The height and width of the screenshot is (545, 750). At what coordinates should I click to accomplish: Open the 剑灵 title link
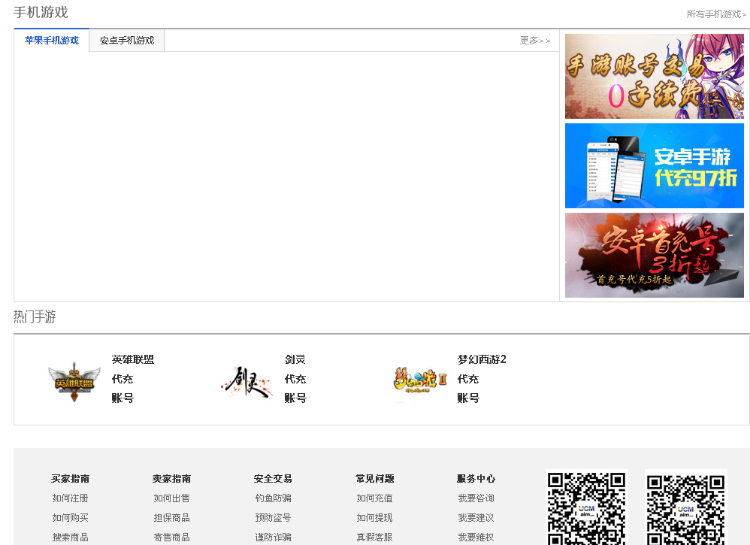295,359
